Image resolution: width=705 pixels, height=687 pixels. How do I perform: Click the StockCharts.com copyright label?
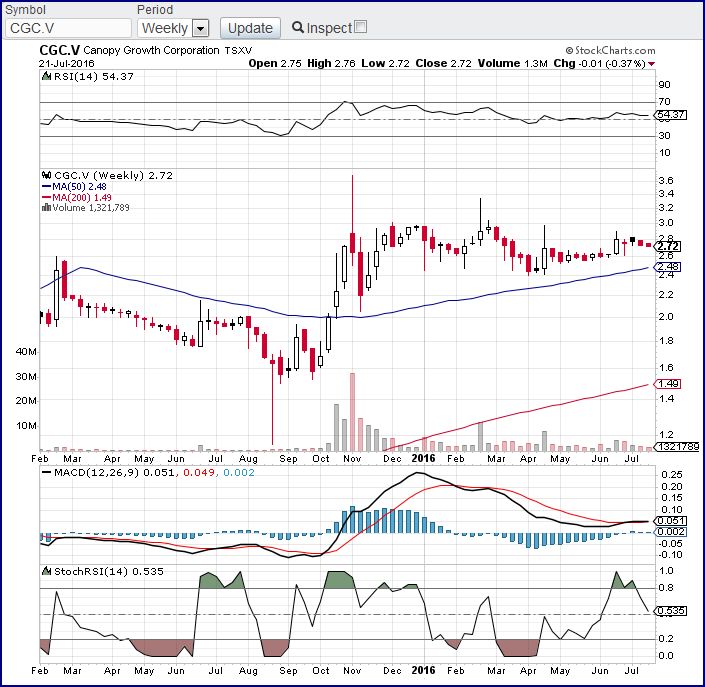[611, 50]
